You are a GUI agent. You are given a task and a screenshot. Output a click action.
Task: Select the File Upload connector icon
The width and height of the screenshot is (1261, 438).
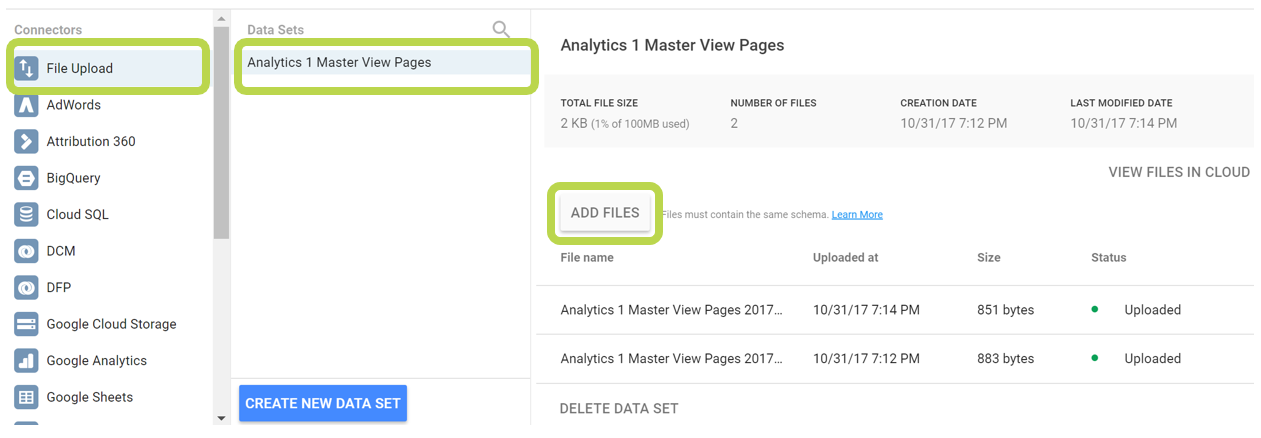(26, 68)
